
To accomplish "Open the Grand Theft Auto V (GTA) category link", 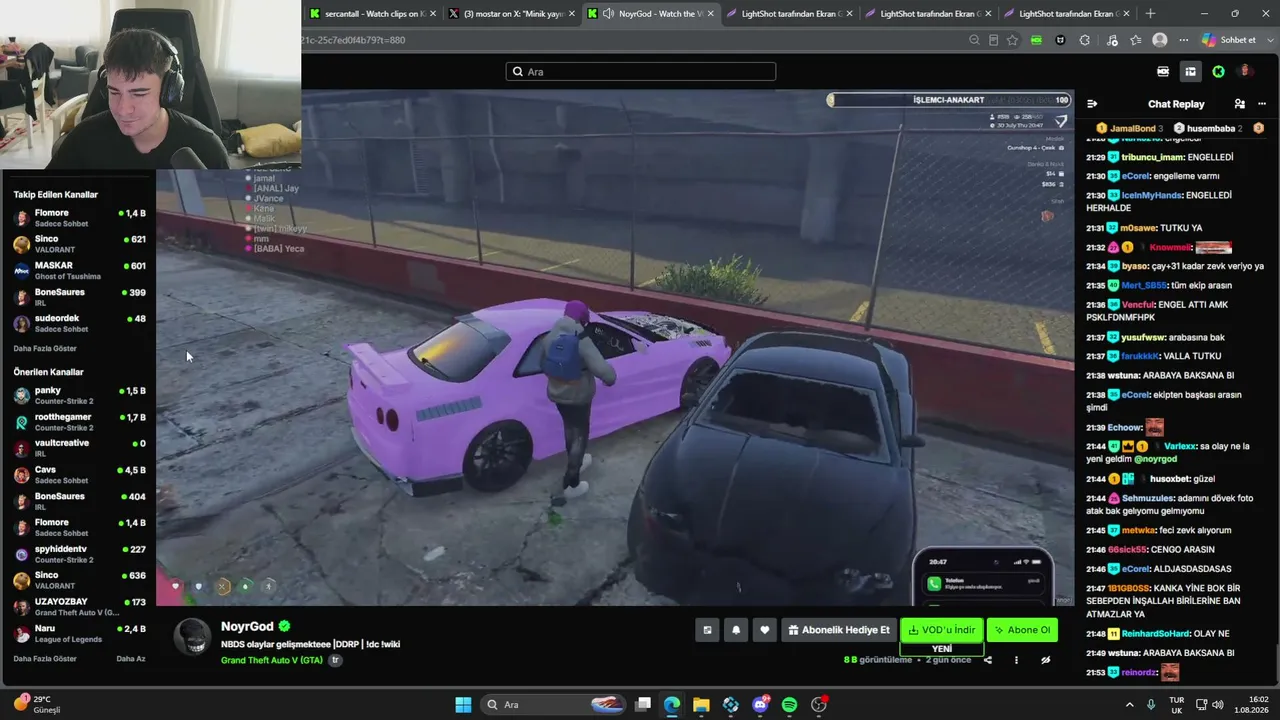I will tap(272, 660).
